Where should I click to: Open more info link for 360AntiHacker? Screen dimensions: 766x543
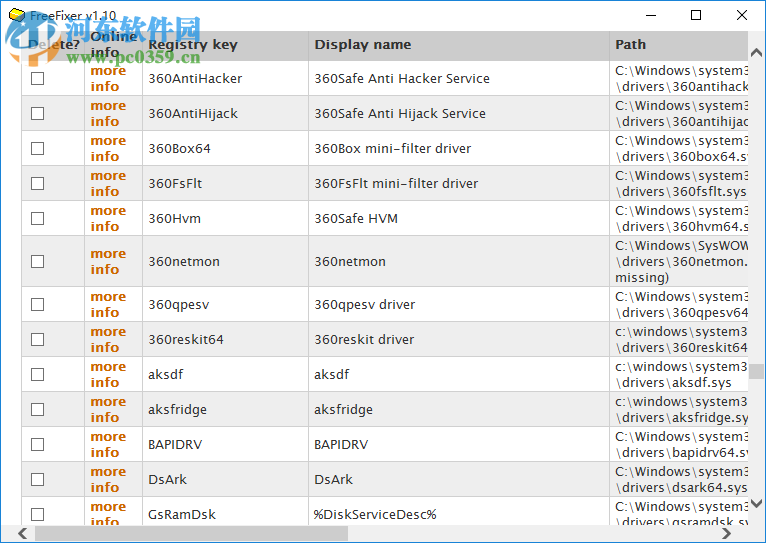[108, 79]
